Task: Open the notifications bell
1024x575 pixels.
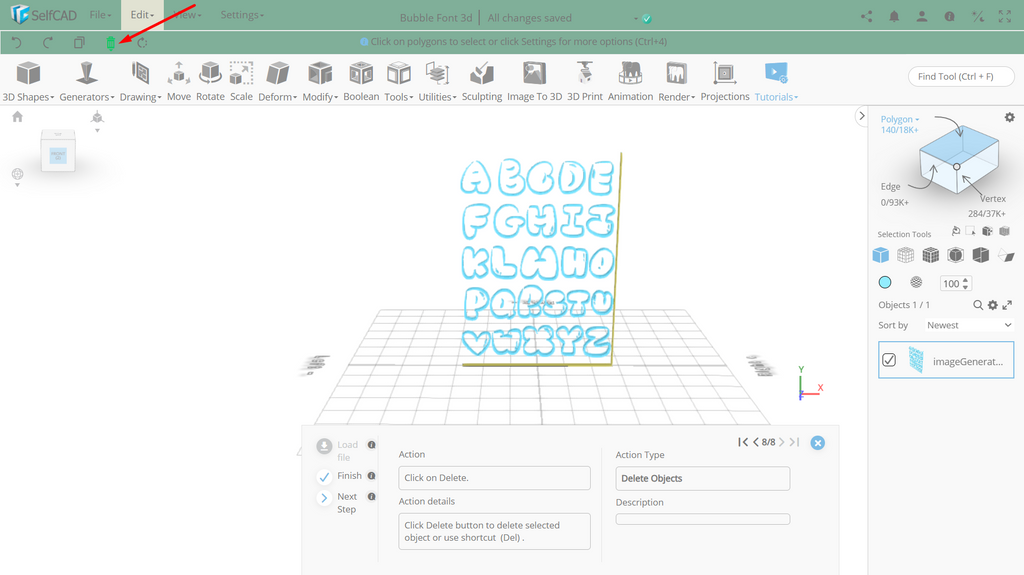Action: tap(894, 17)
